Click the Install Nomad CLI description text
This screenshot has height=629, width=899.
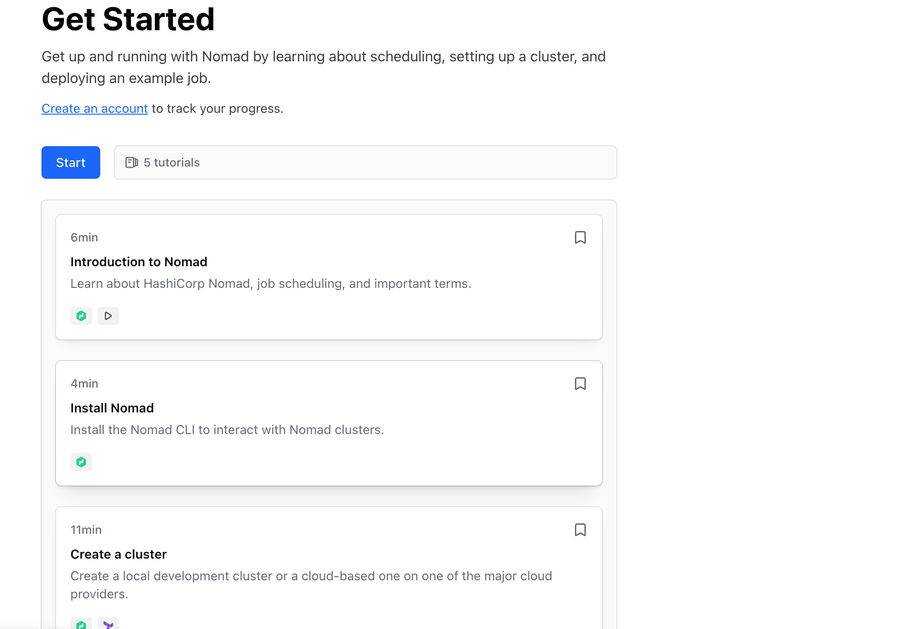click(x=226, y=430)
